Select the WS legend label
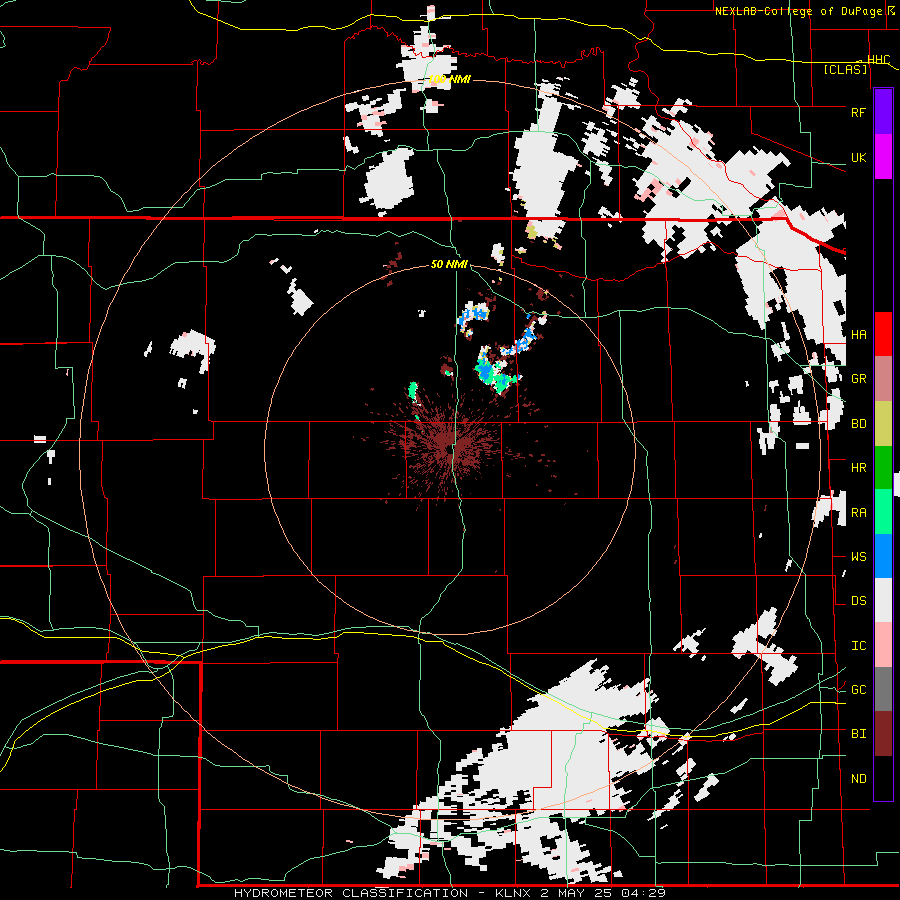Image resolution: width=900 pixels, height=900 pixels. pyautogui.click(x=858, y=557)
